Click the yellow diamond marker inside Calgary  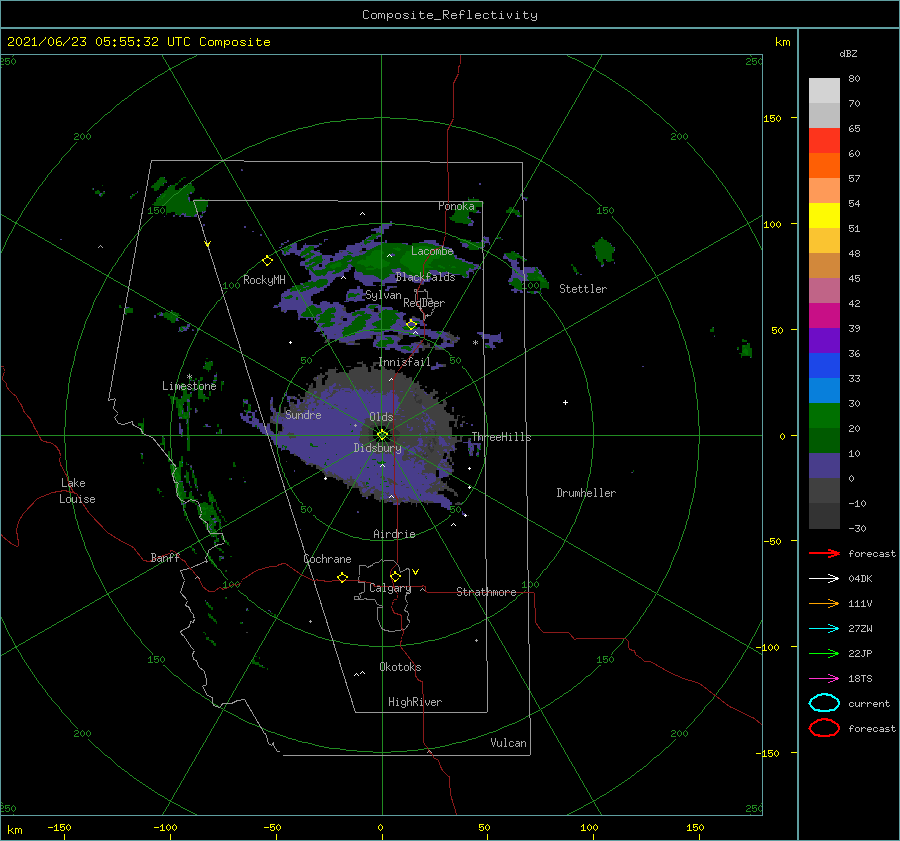[x=395, y=576]
